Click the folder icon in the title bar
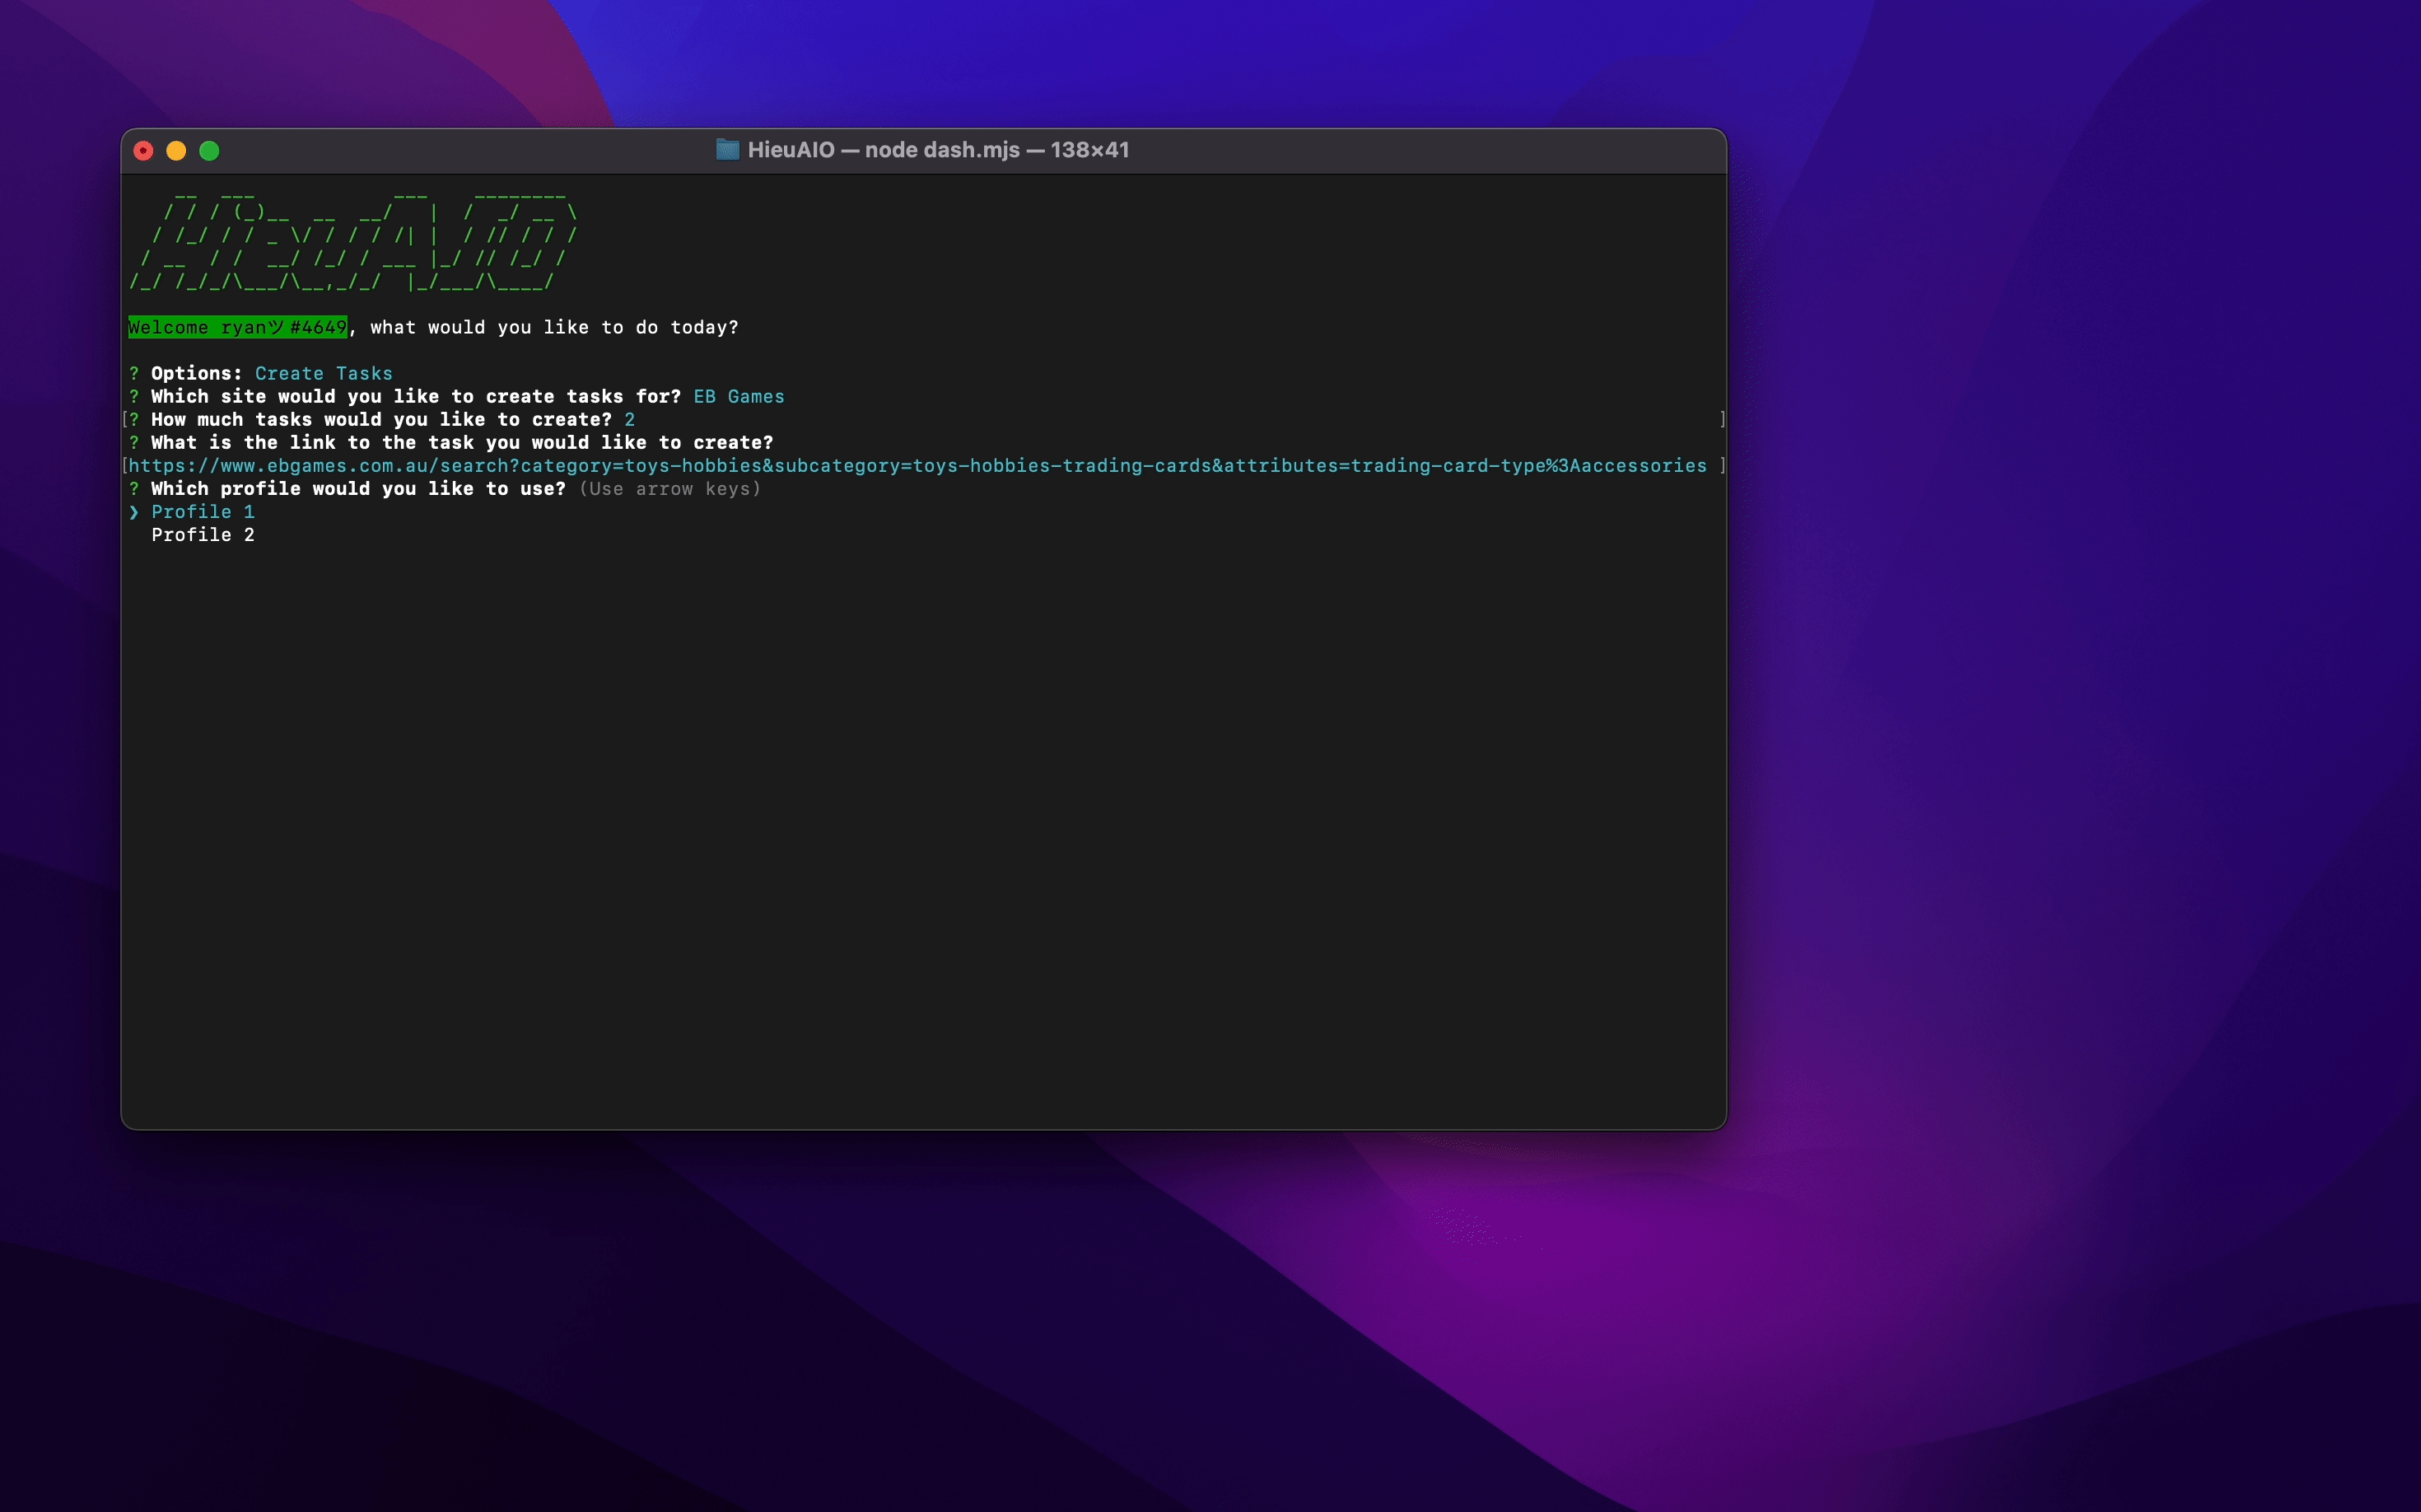The height and width of the screenshot is (1512, 2421). (x=727, y=150)
